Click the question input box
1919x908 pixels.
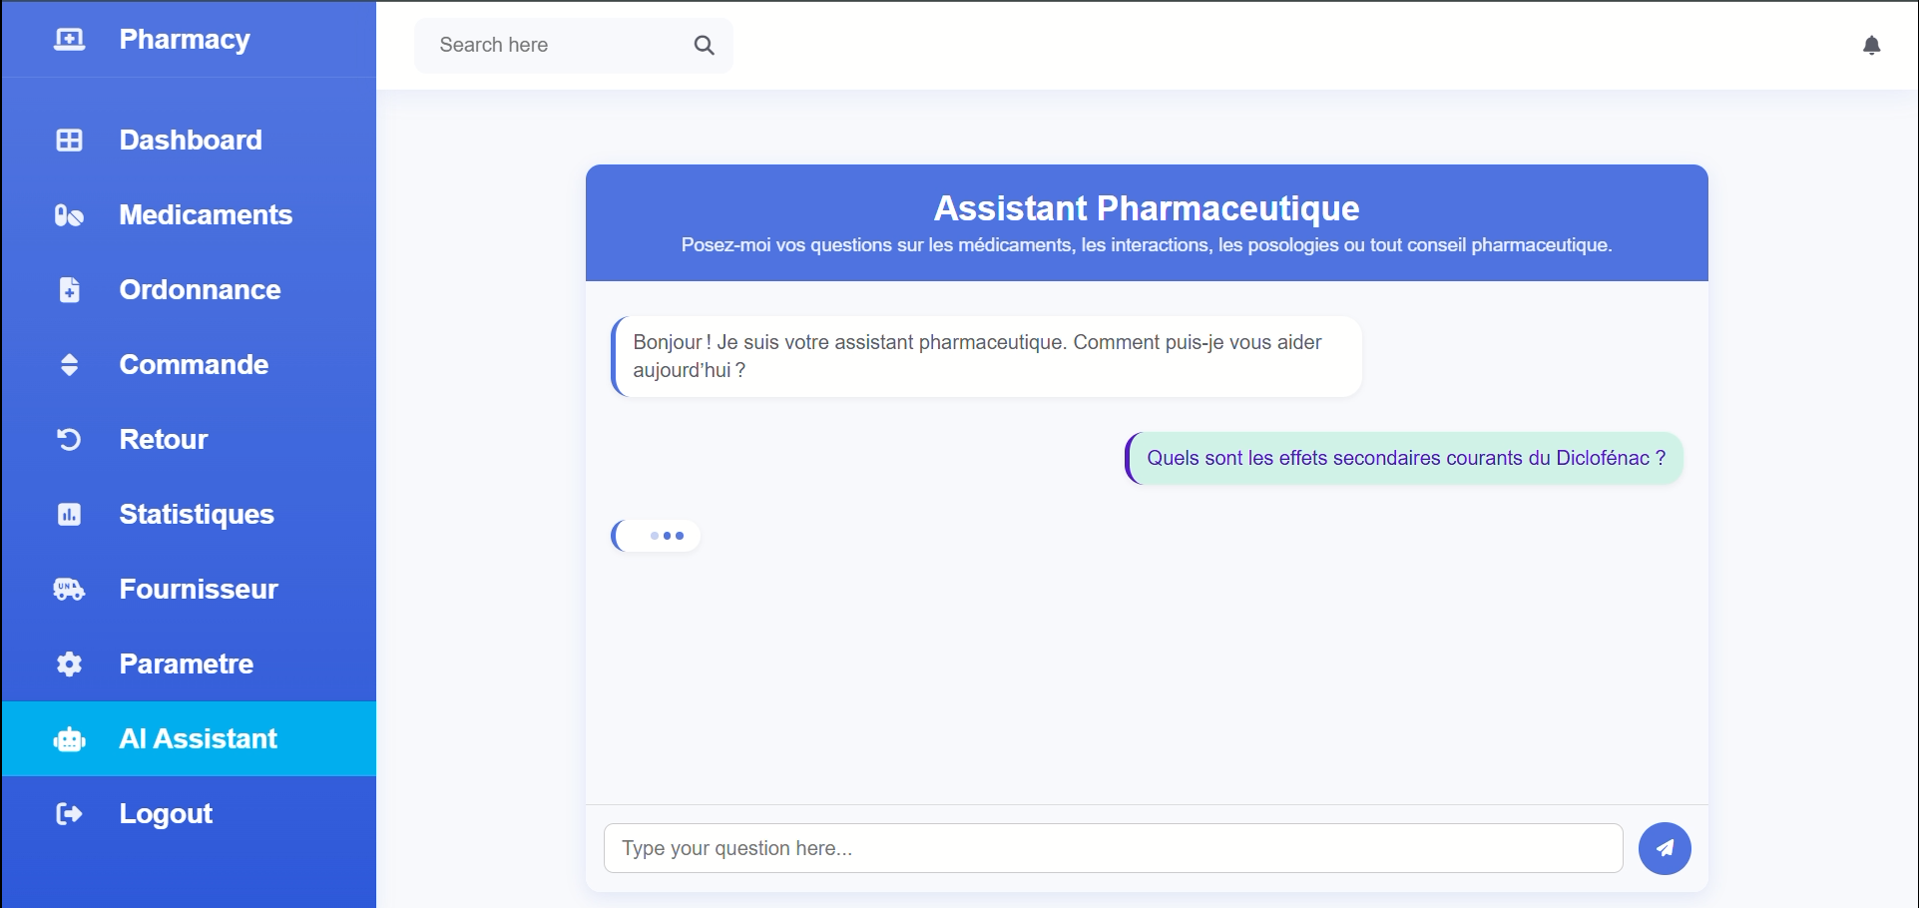(x=1112, y=848)
